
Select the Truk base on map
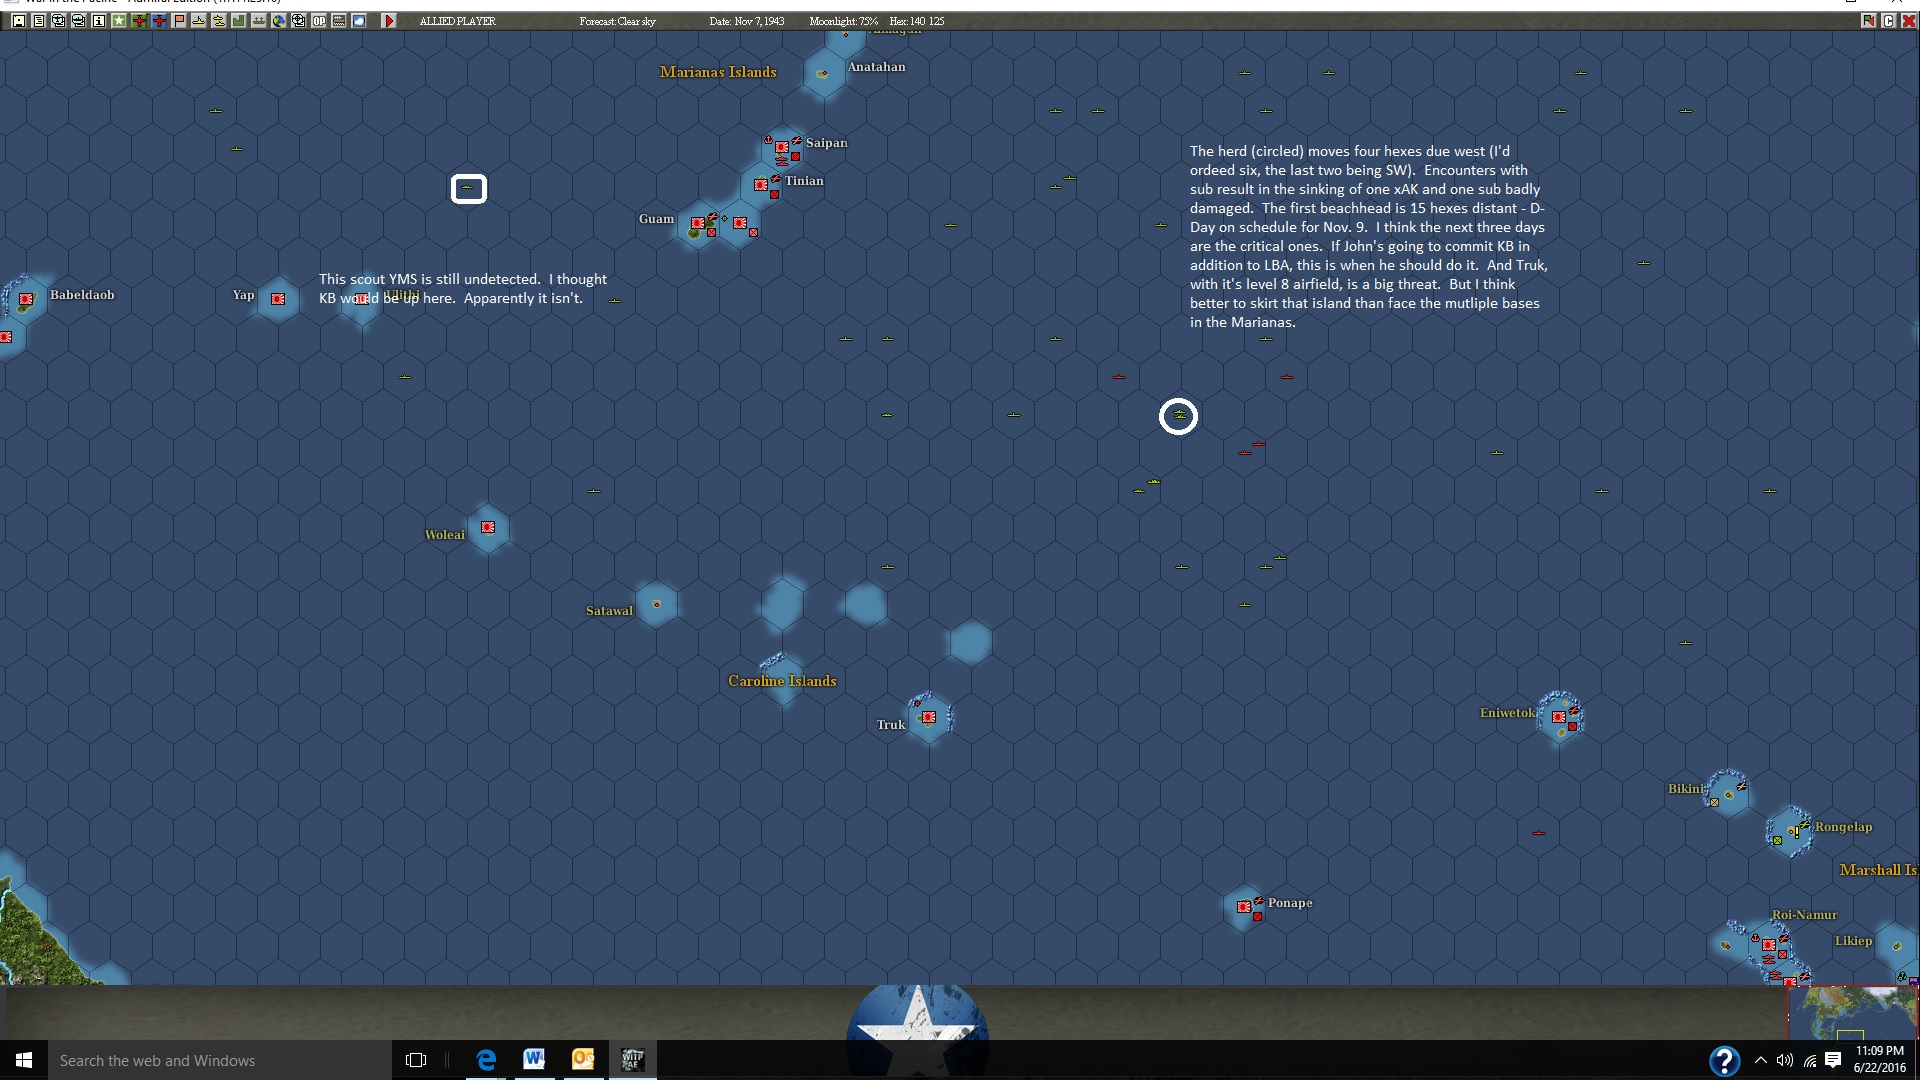(929, 717)
